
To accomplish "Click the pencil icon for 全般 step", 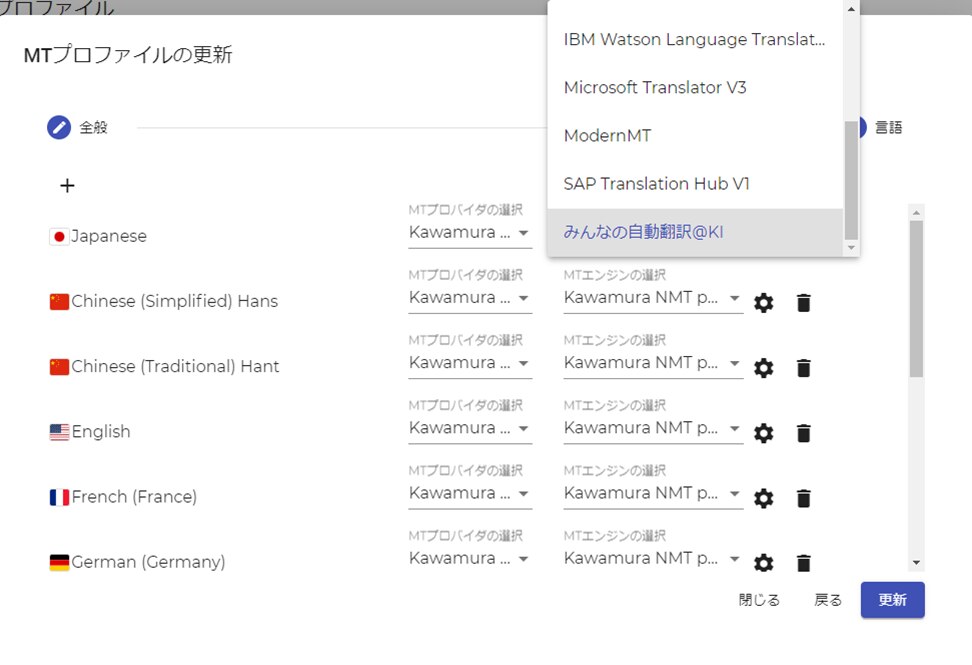I will click(59, 128).
